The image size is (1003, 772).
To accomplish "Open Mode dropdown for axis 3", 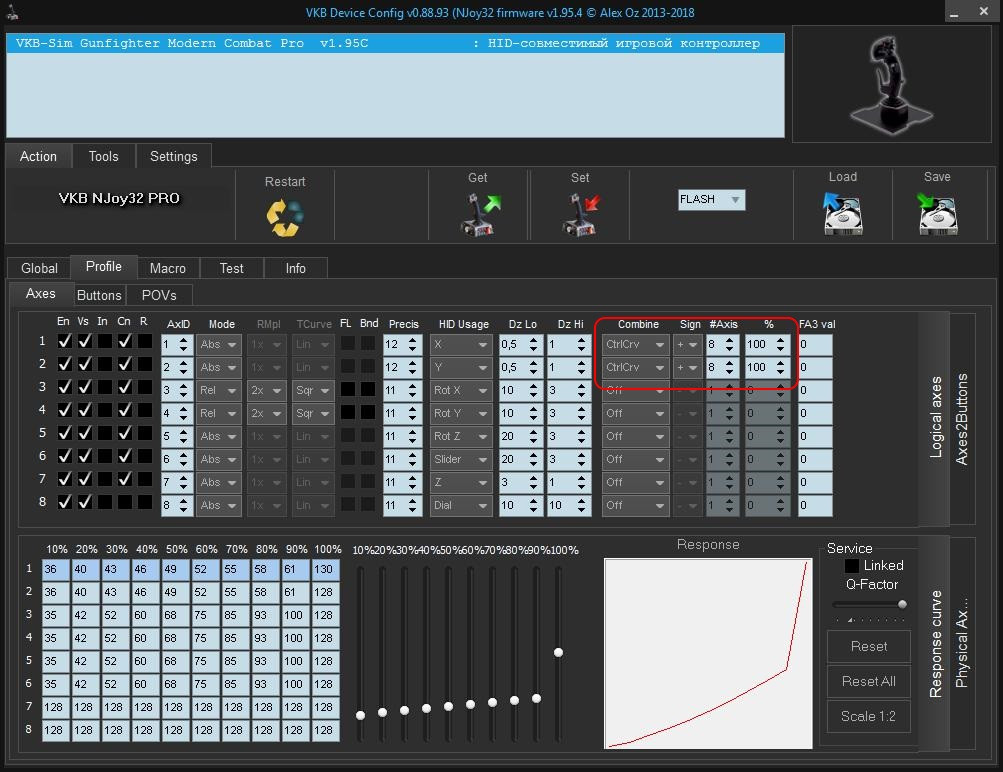I will [x=218, y=390].
